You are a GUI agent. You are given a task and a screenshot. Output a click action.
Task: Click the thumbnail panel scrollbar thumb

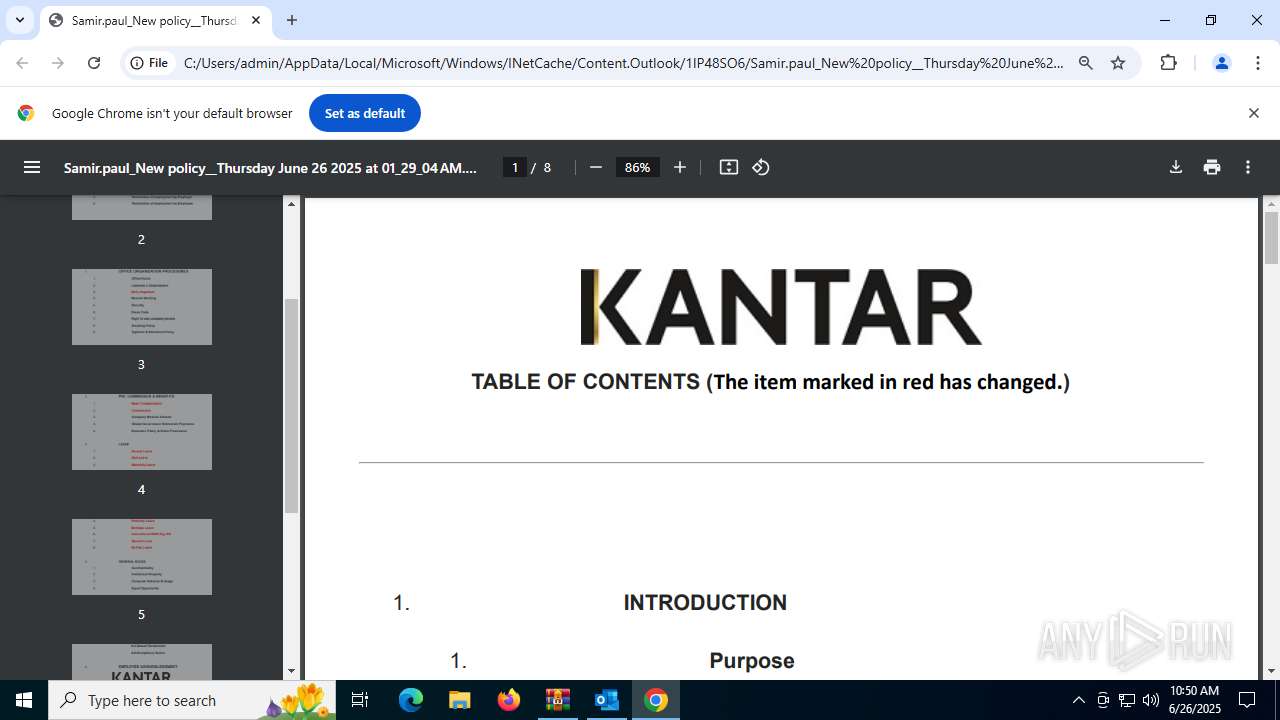(292, 405)
